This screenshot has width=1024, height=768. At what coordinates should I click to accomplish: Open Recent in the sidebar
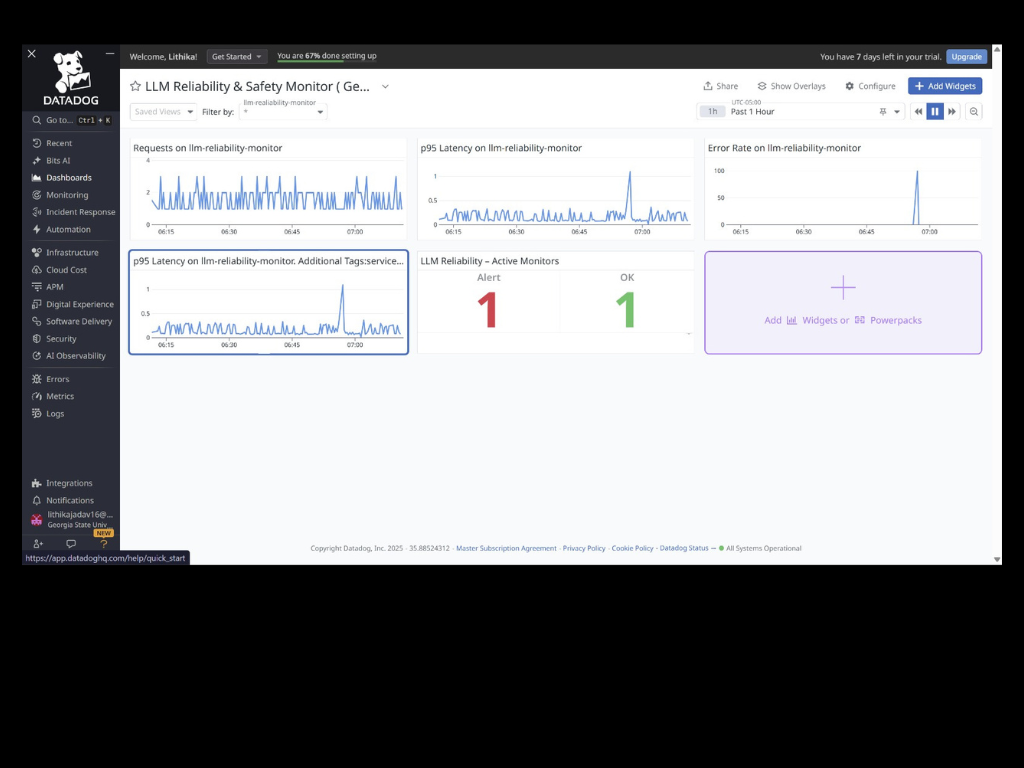(x=59, y=143)
